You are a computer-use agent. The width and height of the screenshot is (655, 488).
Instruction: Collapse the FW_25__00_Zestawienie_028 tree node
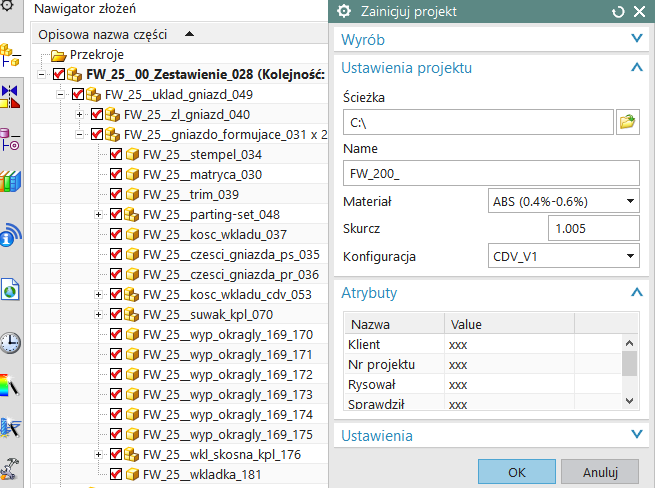click(41, 75)
